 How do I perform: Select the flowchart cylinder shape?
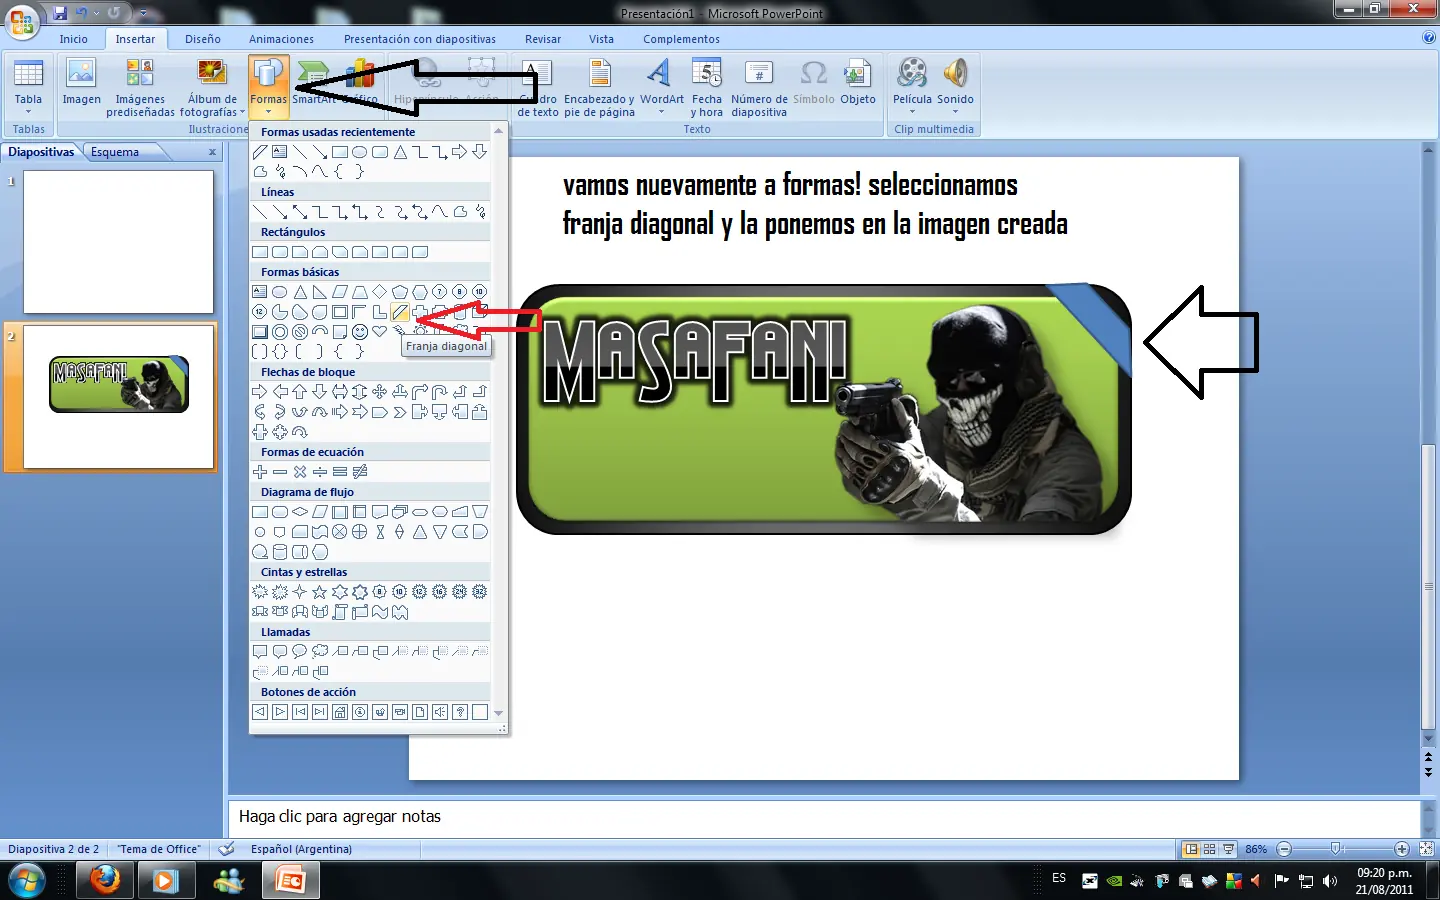point(280,552)
